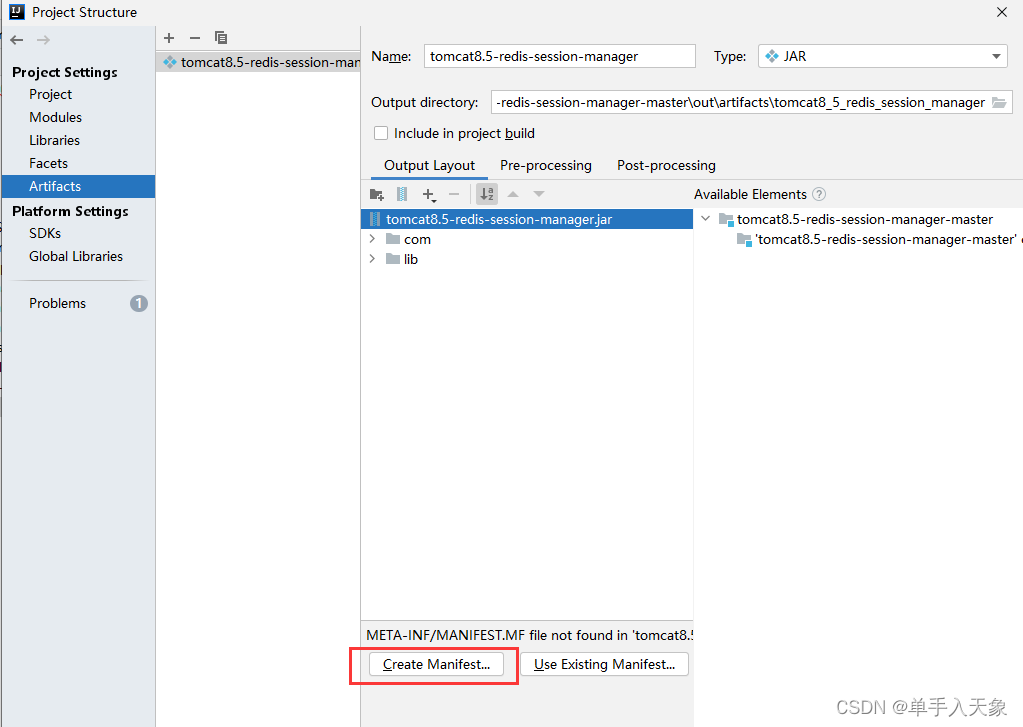Click the Output directory text field
This screenshot has width=1023, height=727.
(741, 102)
